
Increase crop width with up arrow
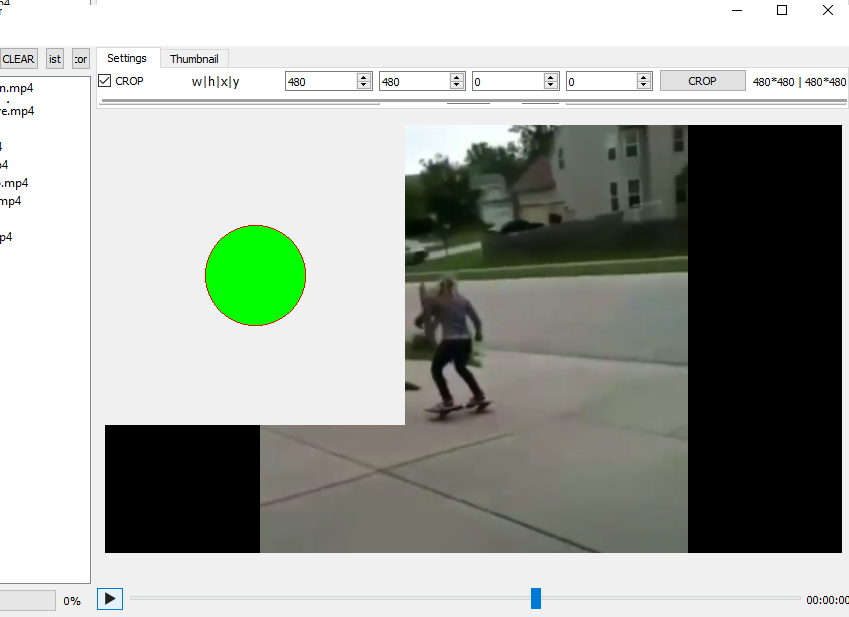coord(364,77)
